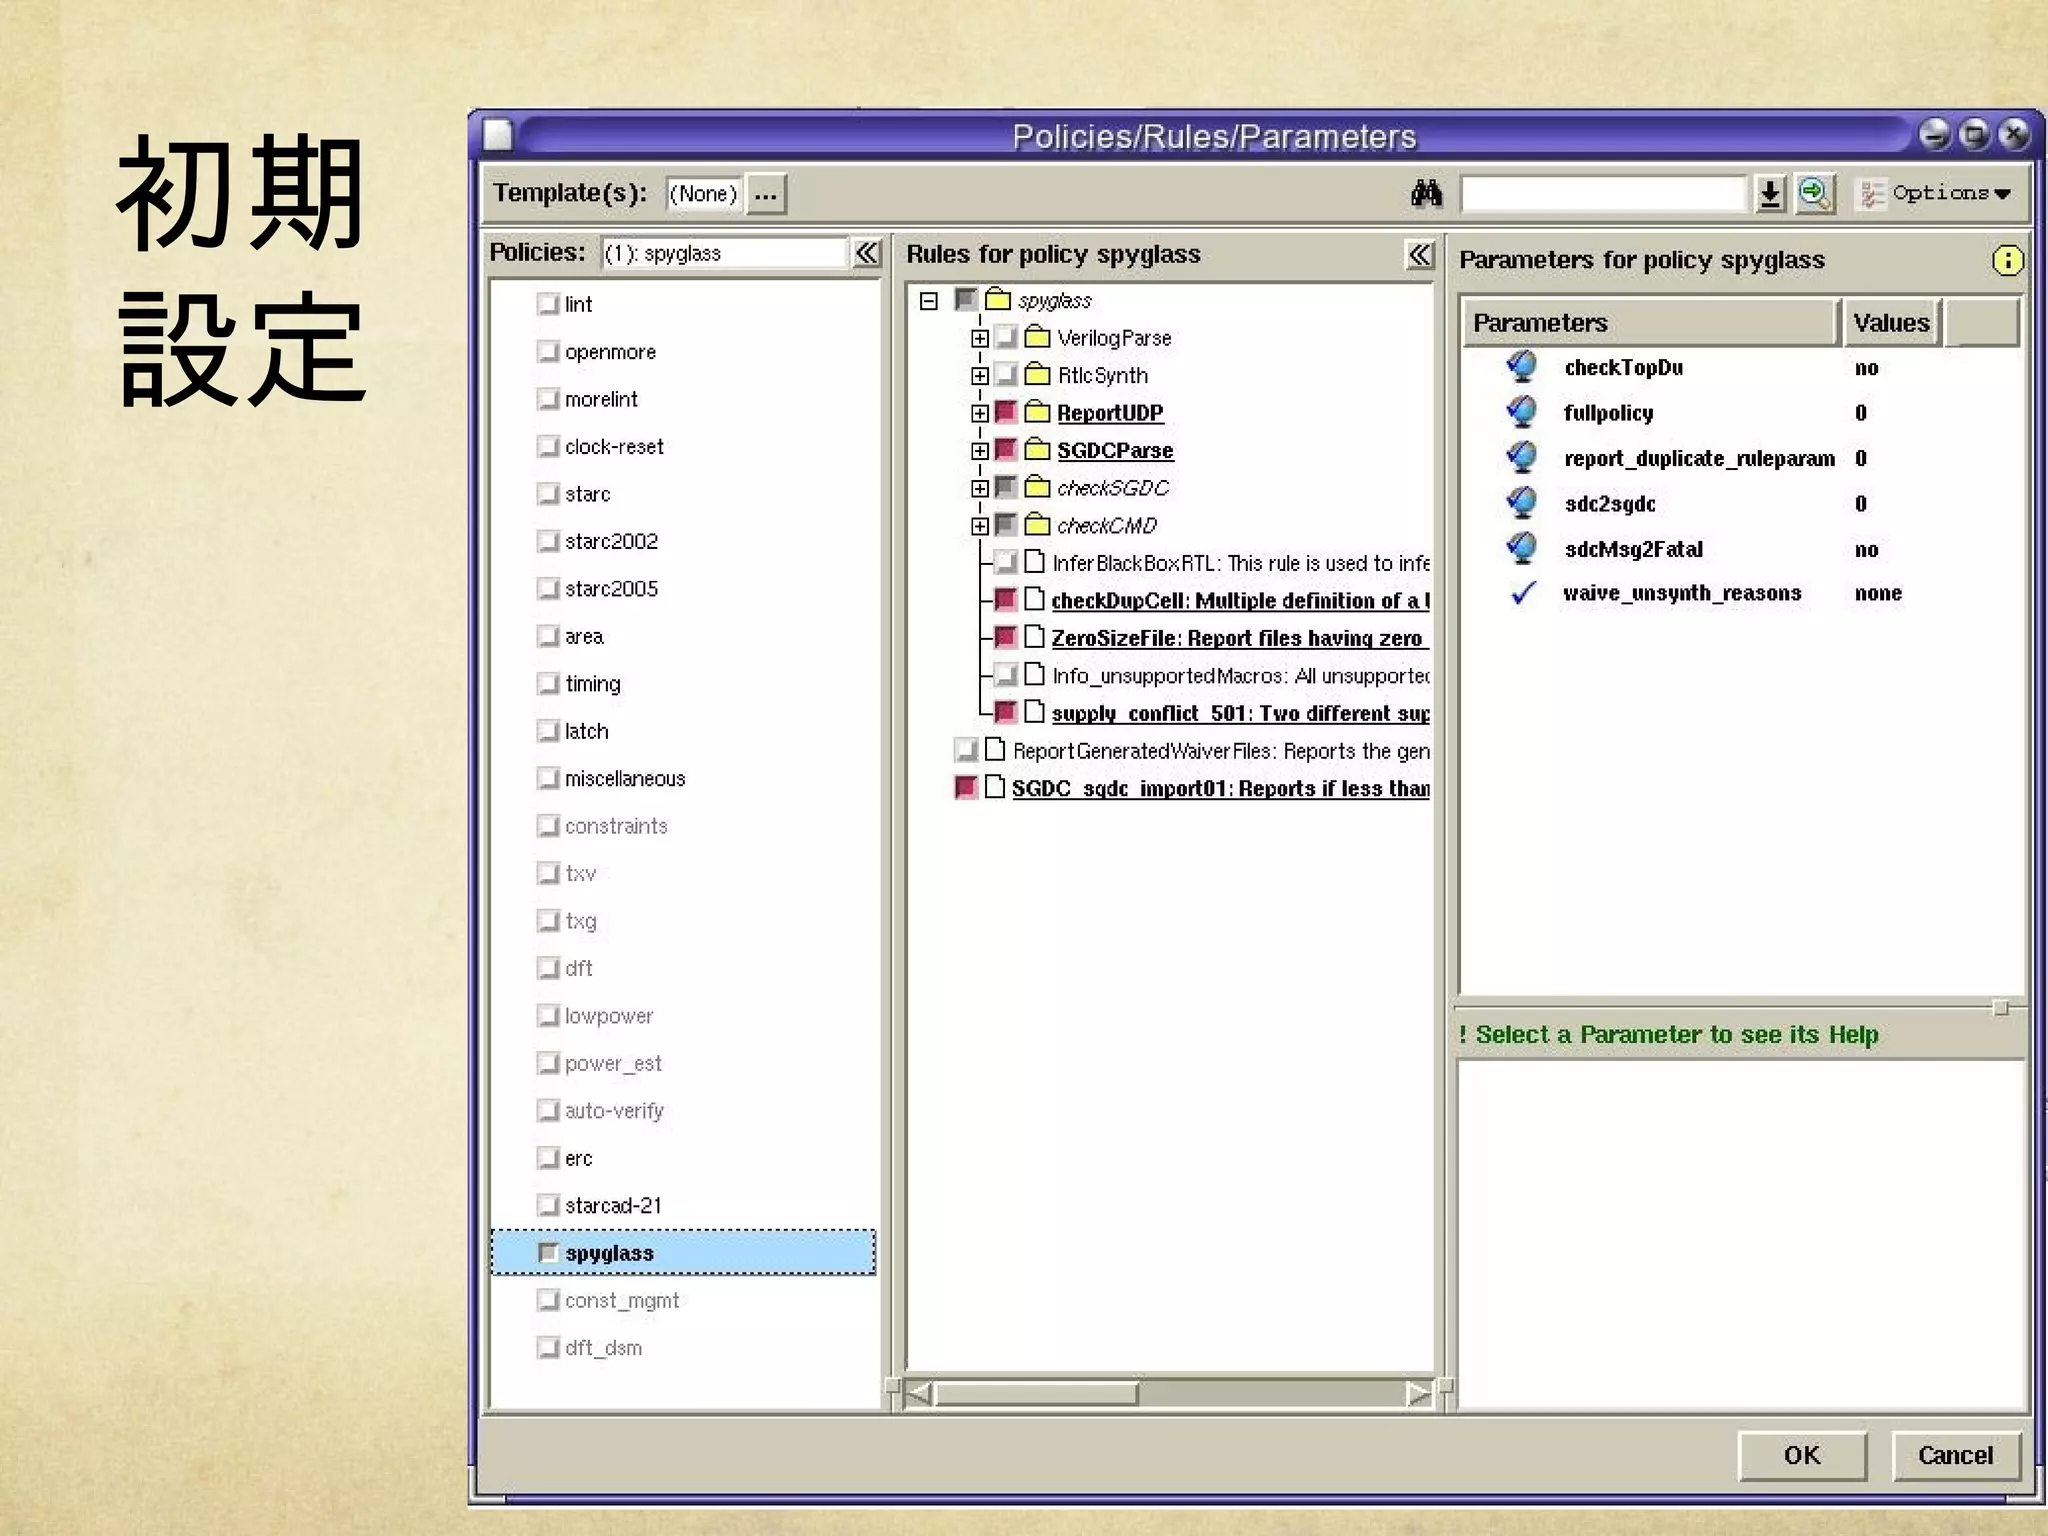Click the yellow info icon in Parameters panel
The width and height of the screenshot is (2048, 1536).
click(x=2007, y=260)
